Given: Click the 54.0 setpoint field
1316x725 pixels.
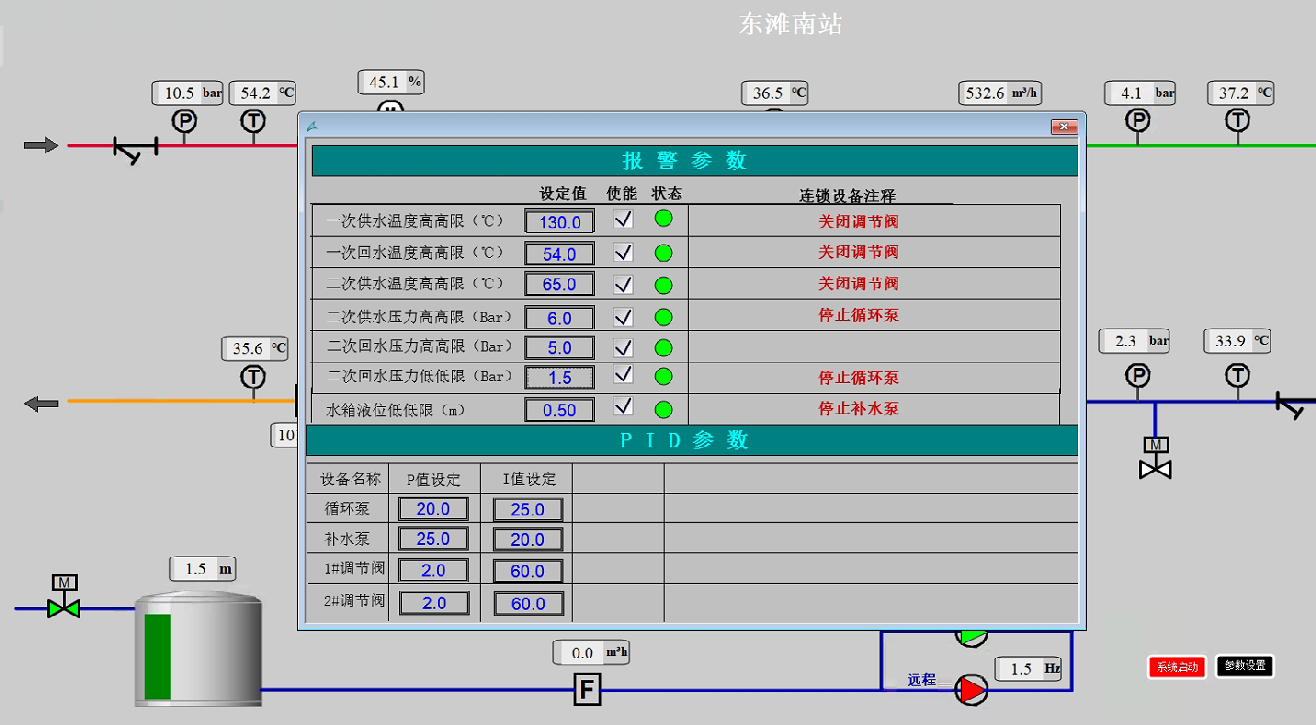Looking at the screenshot, I should pyautogui.click(x=559, y=254).
